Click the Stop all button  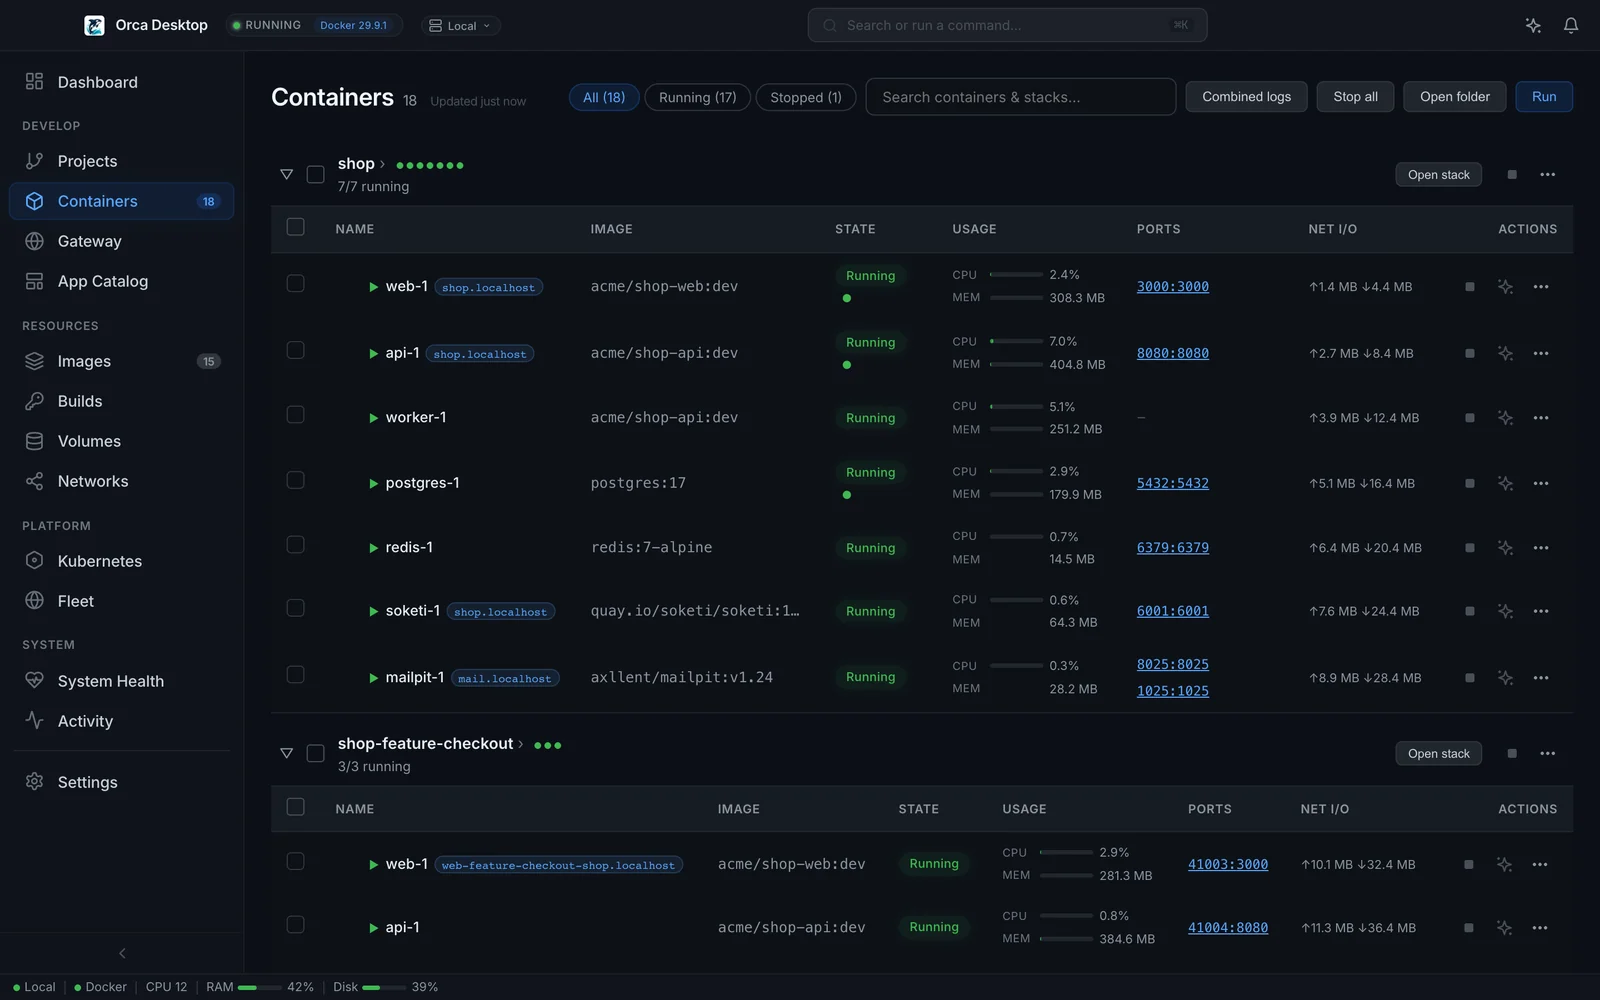[x=1355, y=97]
